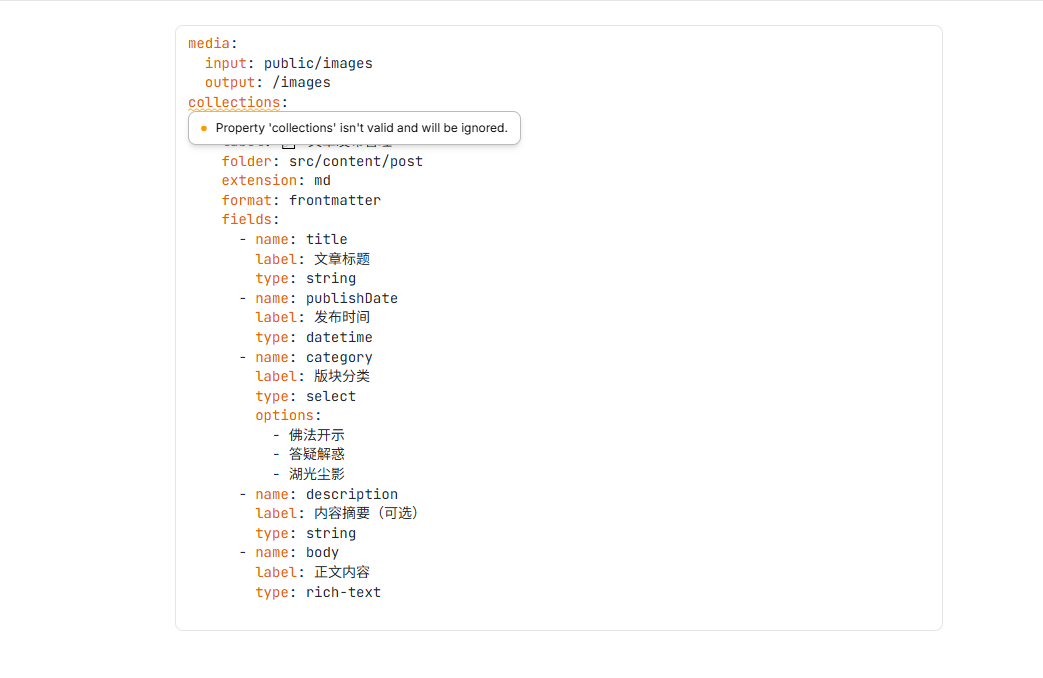Click the orange warning dot in tooltip
The image size is (1043, 678).
pos(204,128)
